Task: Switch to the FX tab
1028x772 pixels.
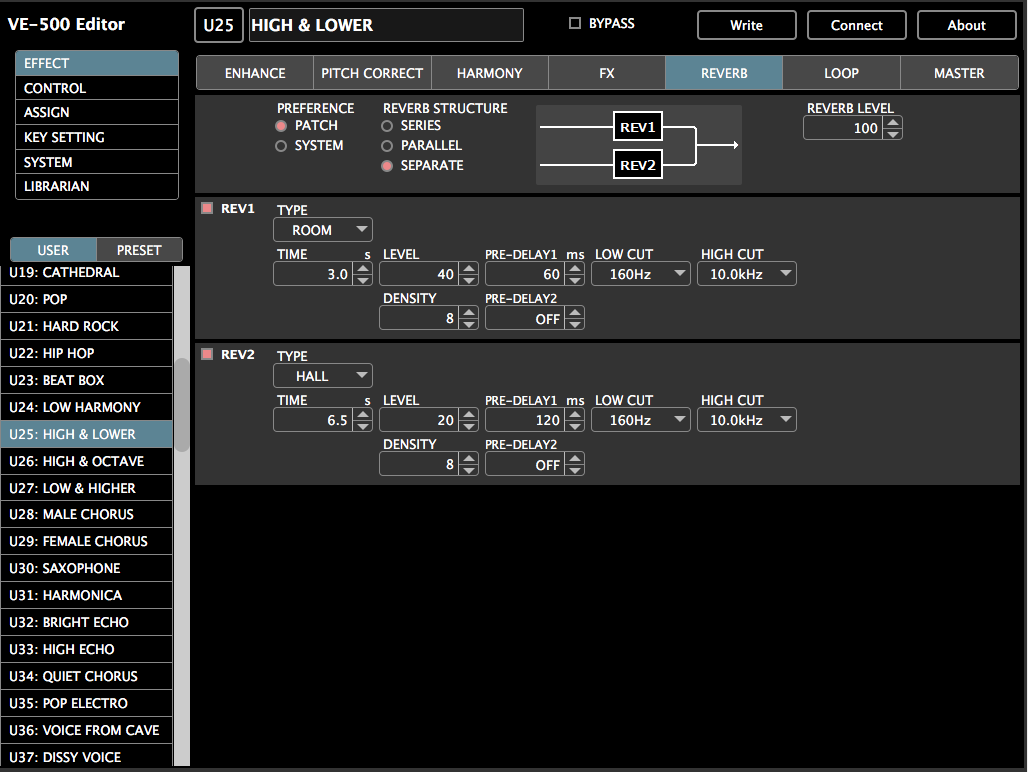Action: [607, 73]
